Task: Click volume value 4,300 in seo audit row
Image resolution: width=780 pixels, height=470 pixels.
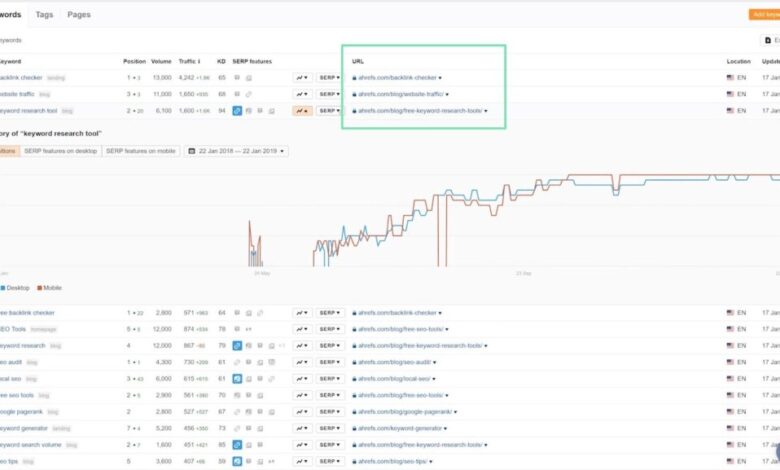Action: (x=164, y=362)
